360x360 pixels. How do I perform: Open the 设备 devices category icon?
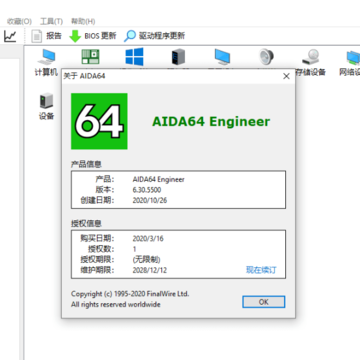tap(46, 107)
